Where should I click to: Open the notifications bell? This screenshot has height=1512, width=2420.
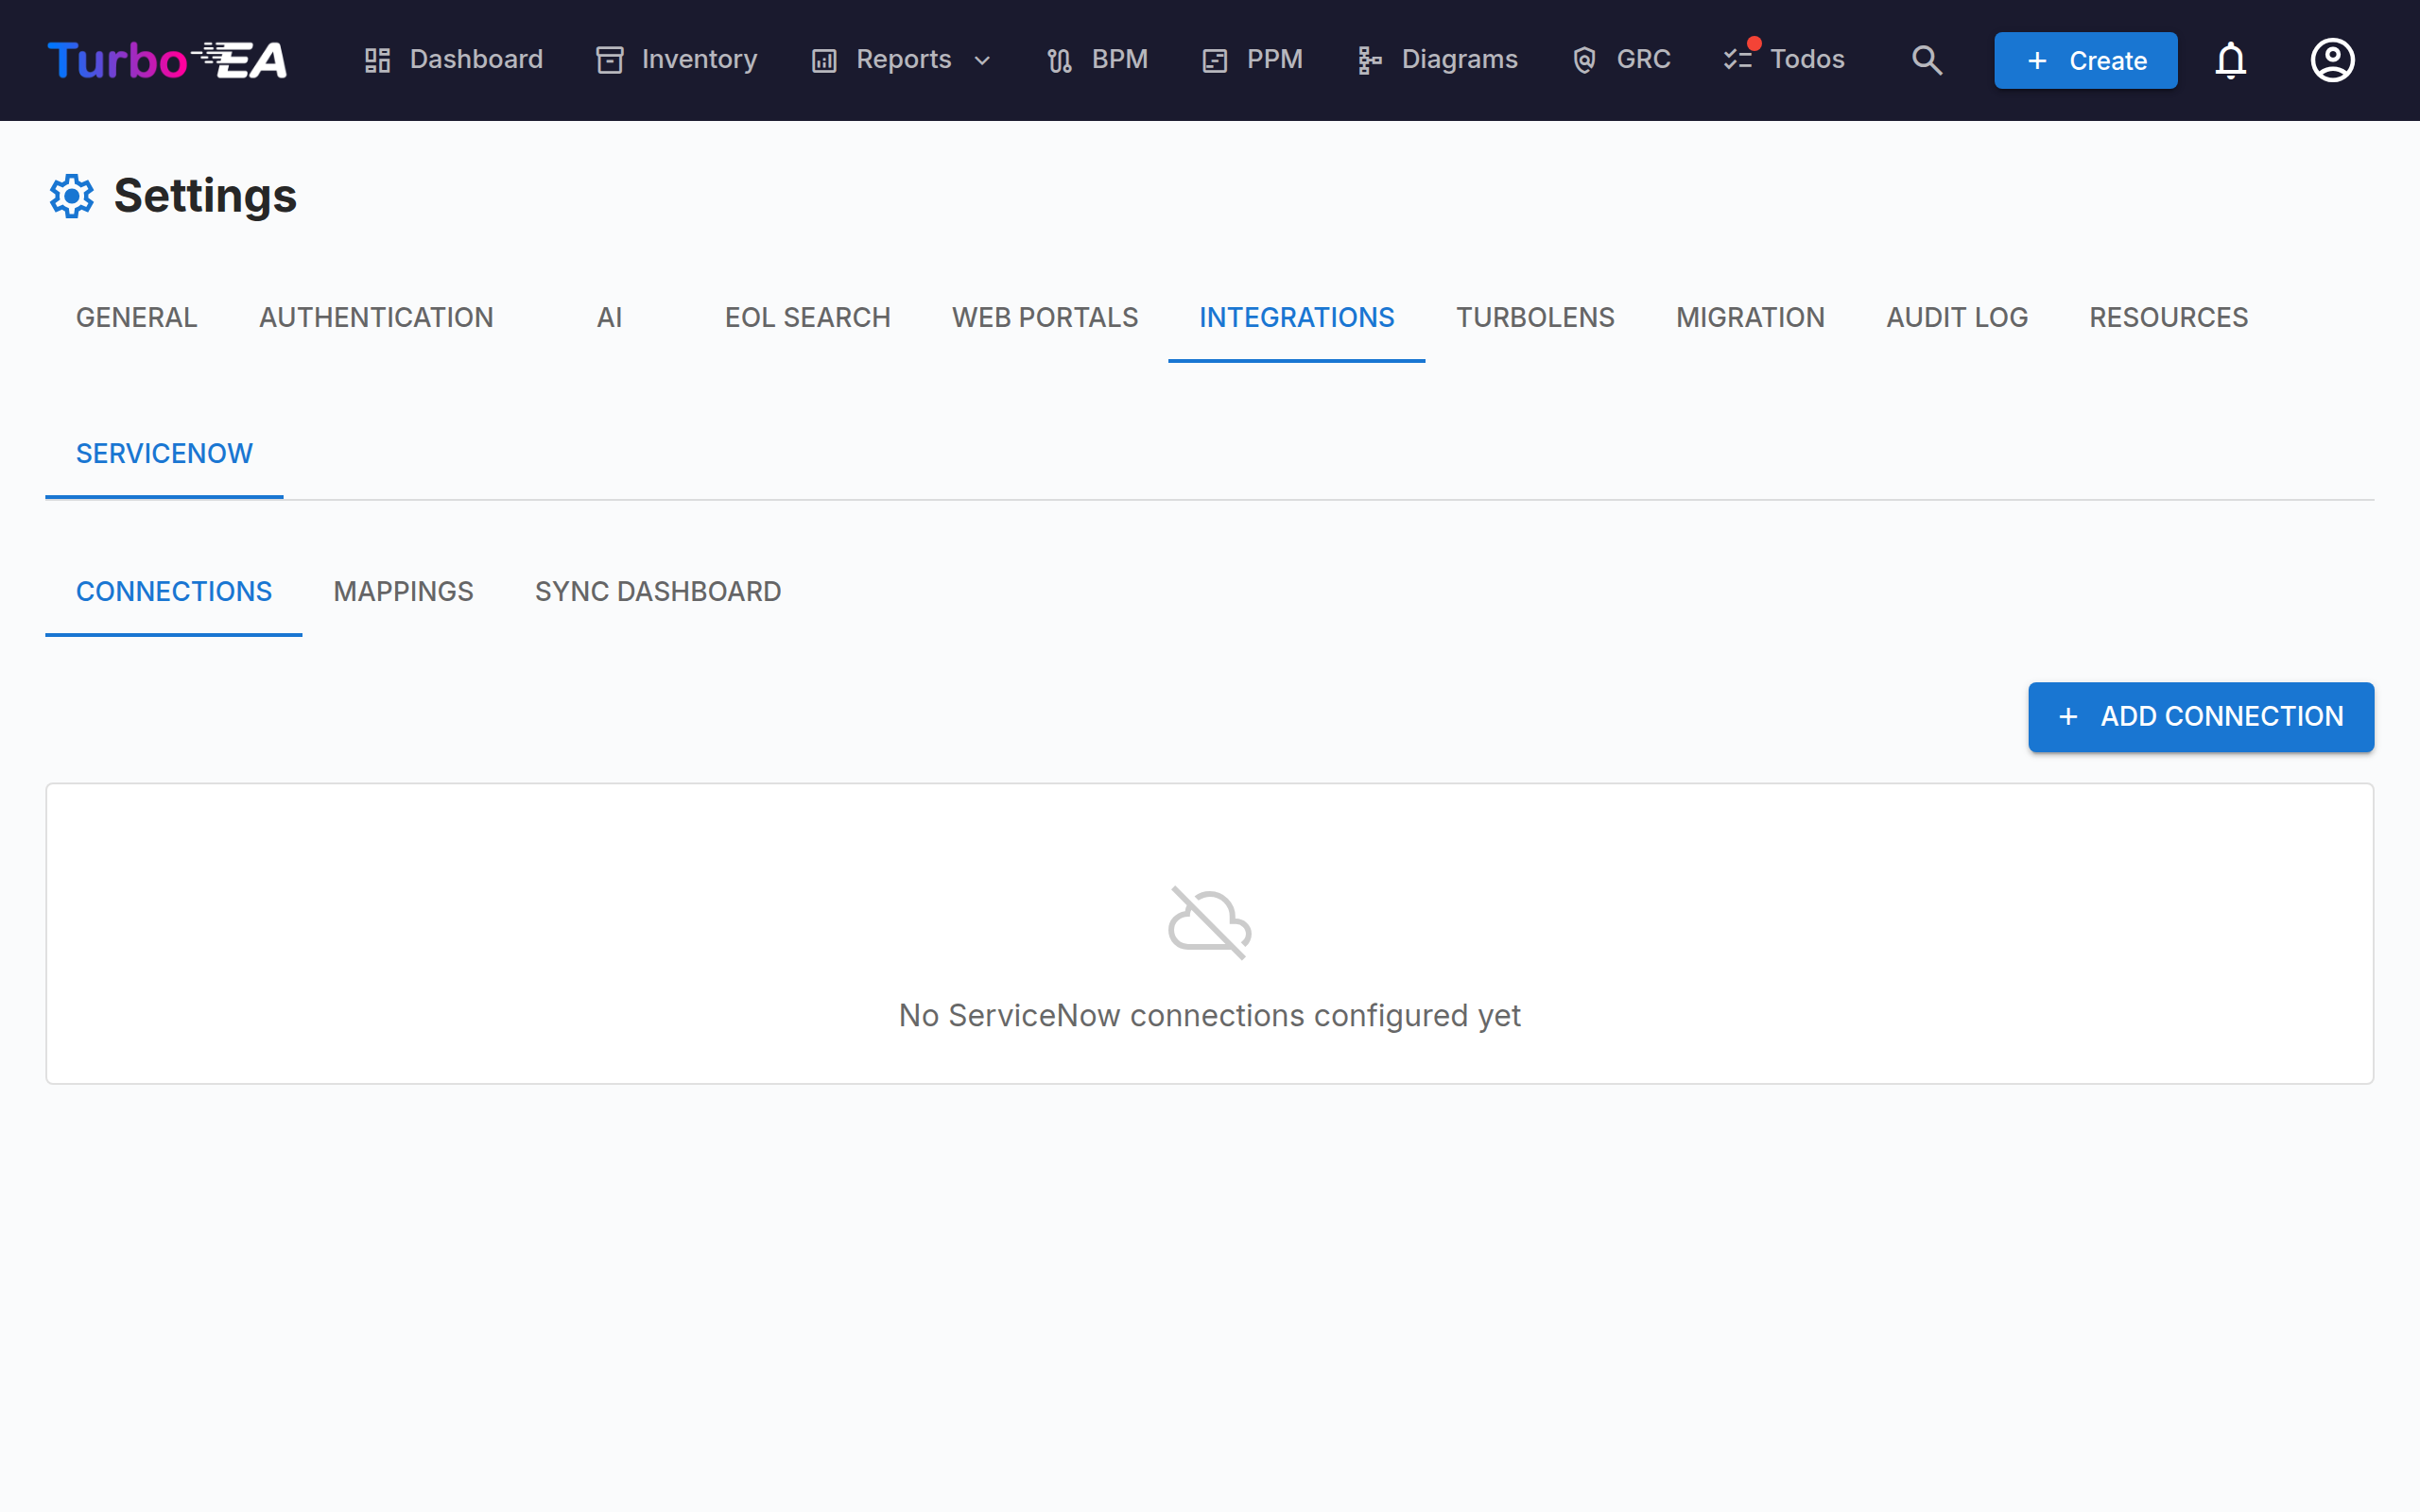tap(2231, 60)
